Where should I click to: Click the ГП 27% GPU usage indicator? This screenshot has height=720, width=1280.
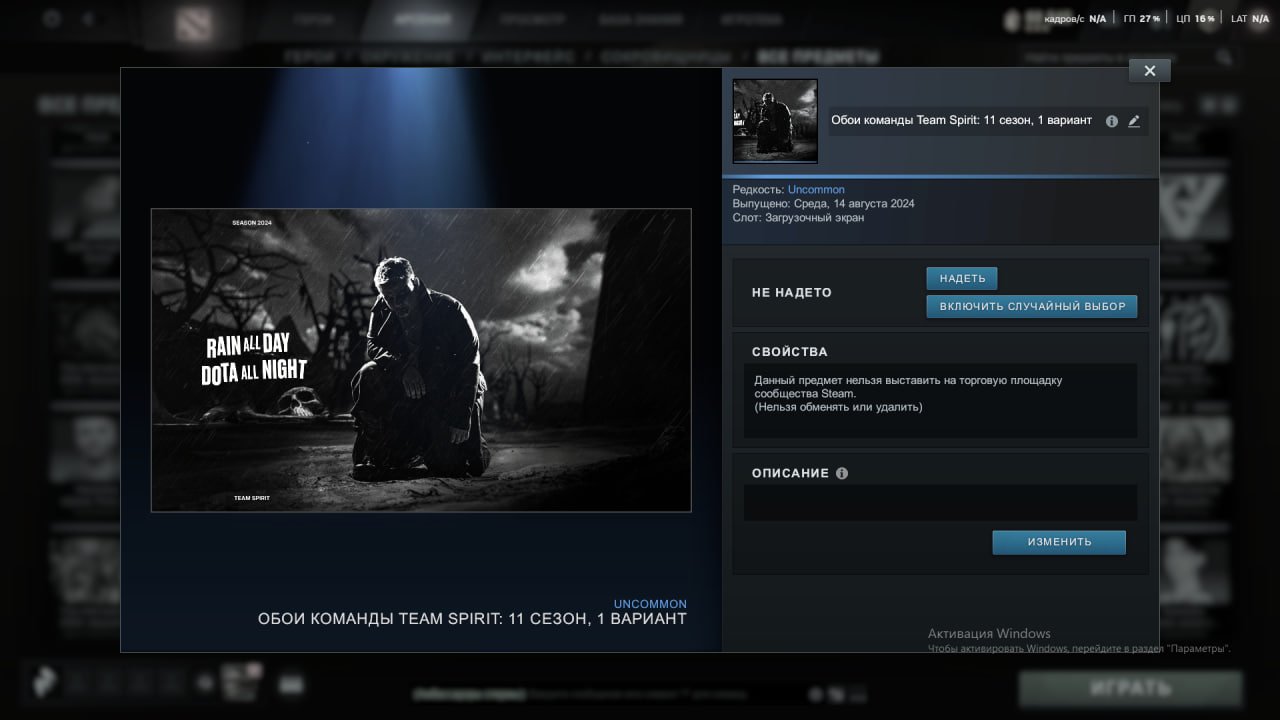(x=1142, y=19)
